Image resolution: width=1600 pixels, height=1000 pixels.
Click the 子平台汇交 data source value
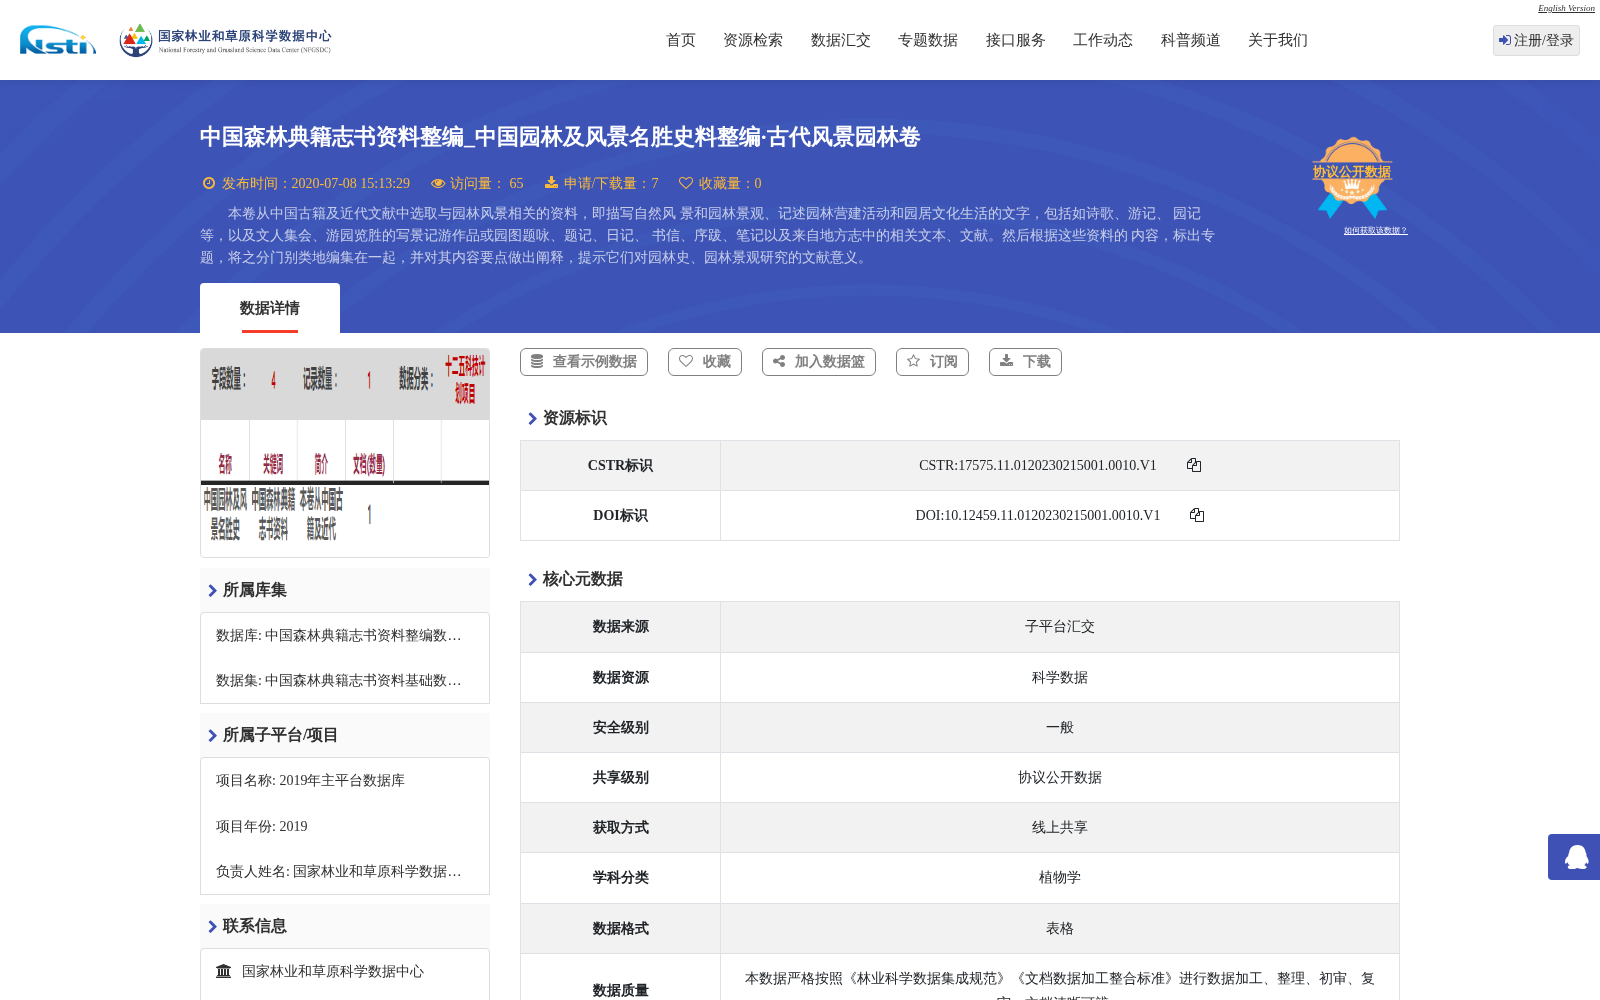(x=1060, y=627)
